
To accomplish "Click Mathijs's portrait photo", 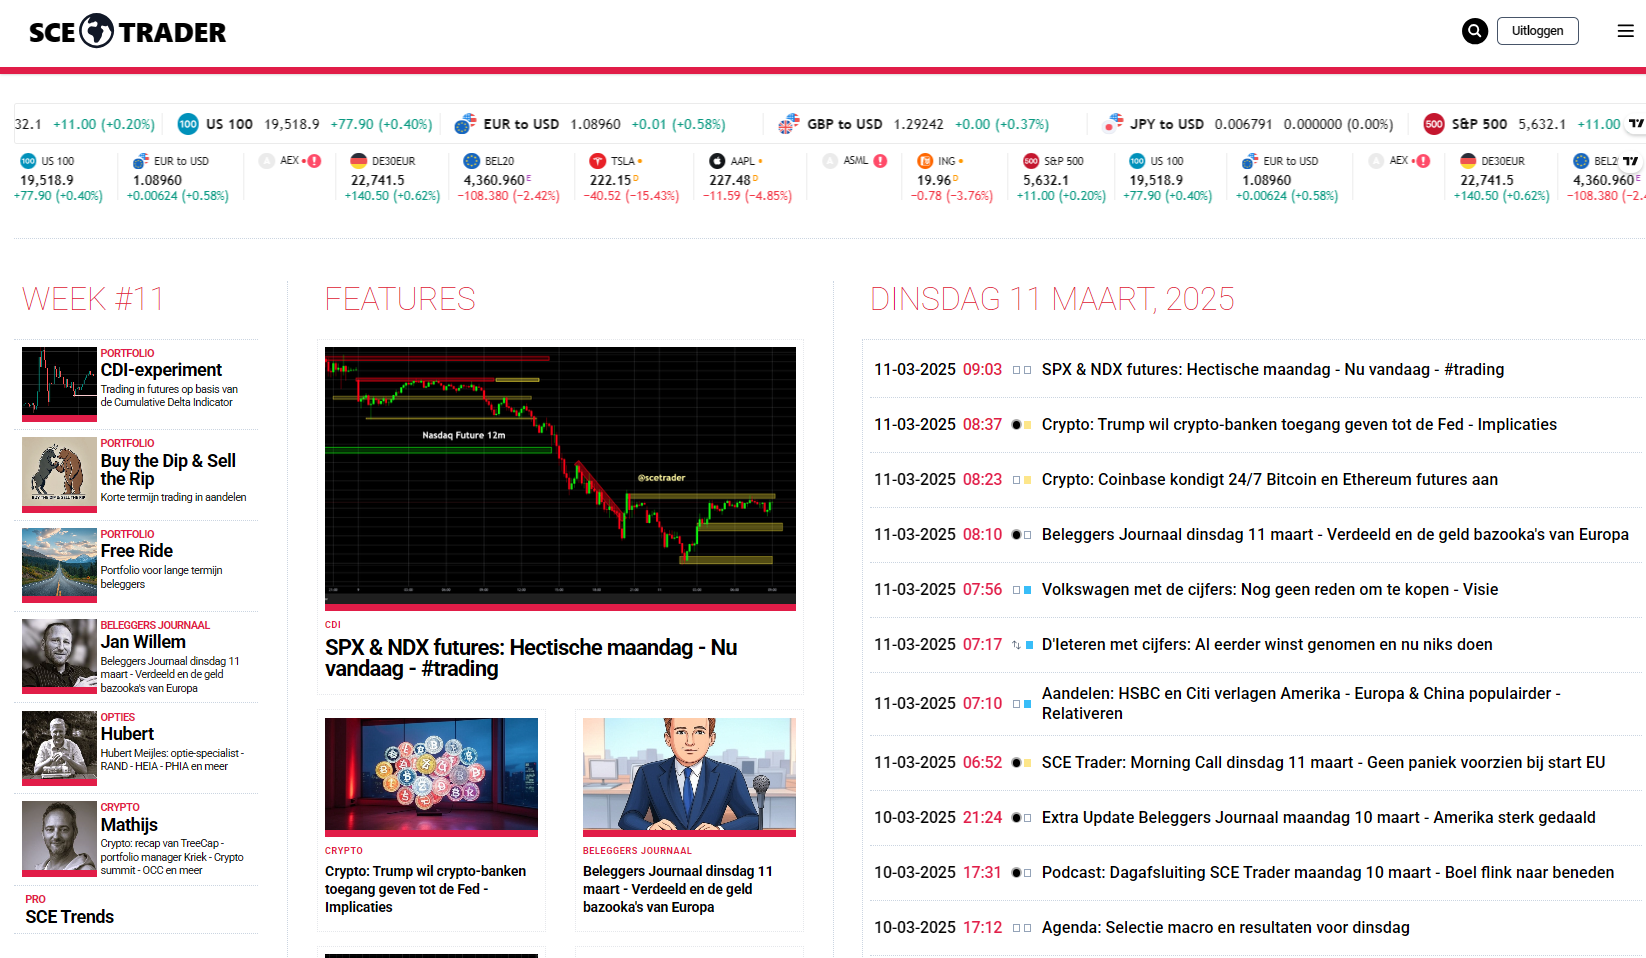I will [59, 839].
